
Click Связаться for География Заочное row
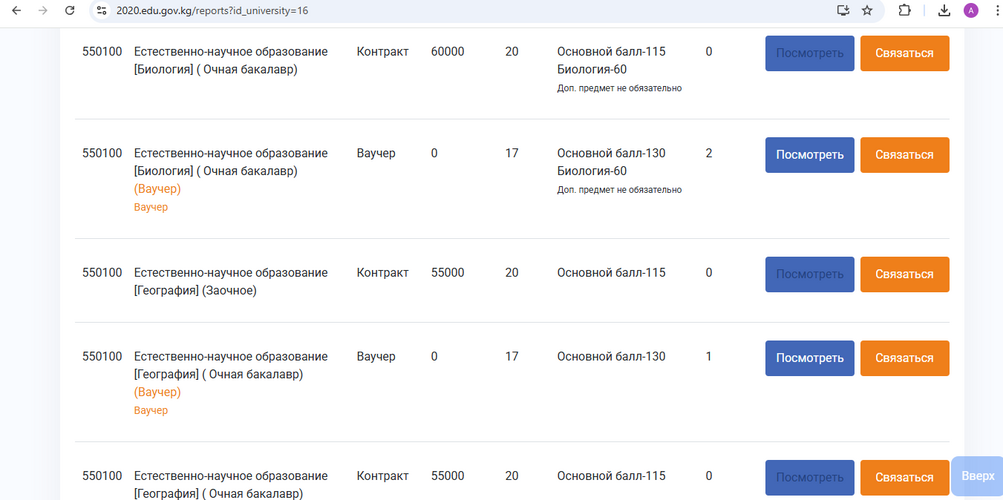coord(904,274)
